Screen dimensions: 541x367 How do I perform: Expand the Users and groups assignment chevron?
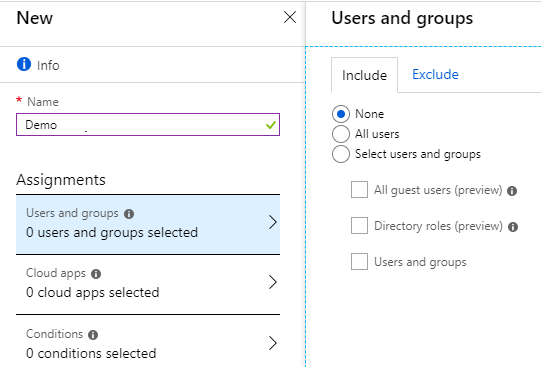[273, 222]
